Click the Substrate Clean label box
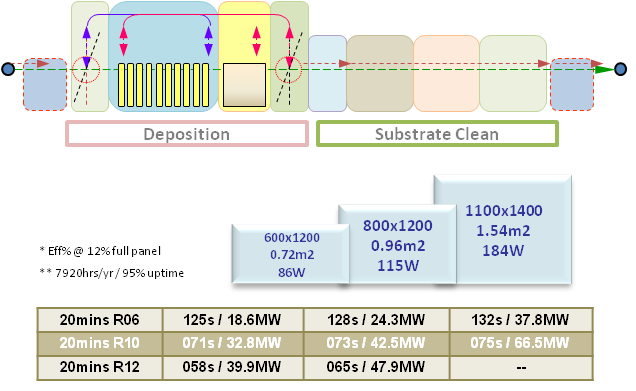Viewport: 636px width, 391px height. click(x=437, y=133)
